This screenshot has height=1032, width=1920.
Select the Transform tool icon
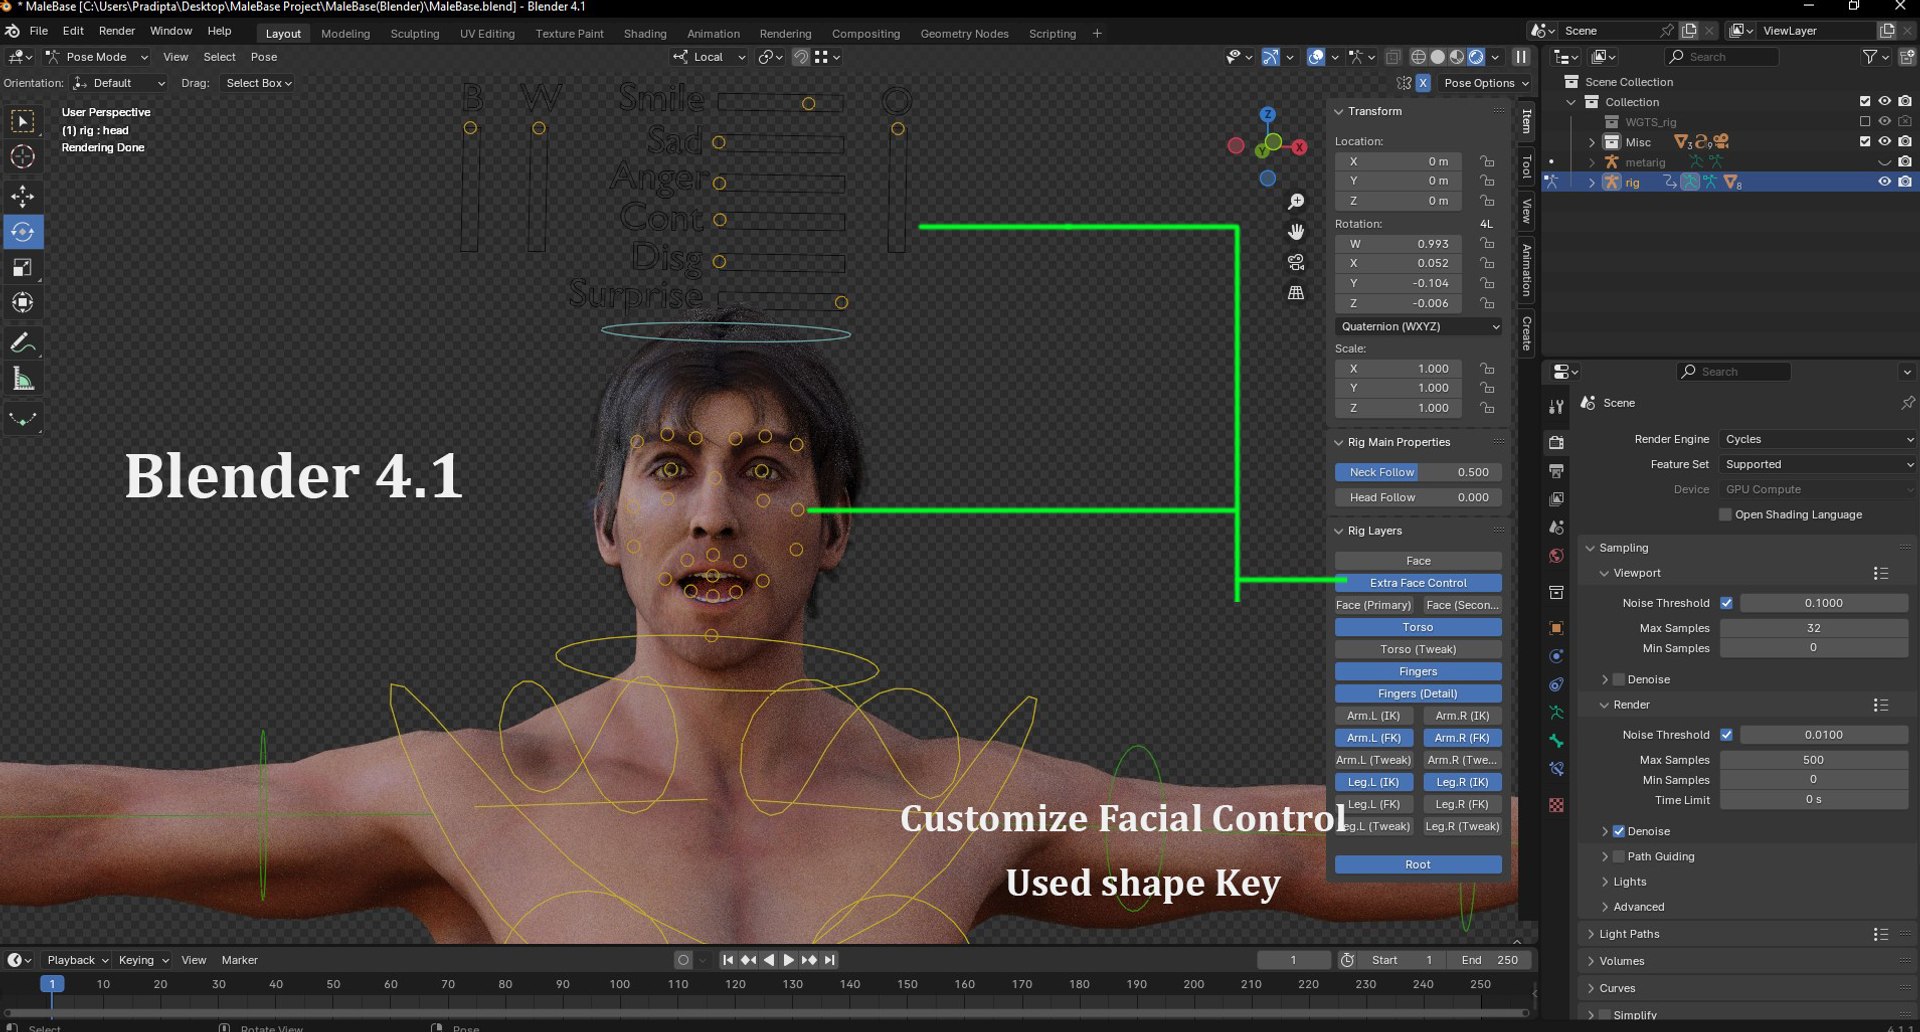(22, 302)
